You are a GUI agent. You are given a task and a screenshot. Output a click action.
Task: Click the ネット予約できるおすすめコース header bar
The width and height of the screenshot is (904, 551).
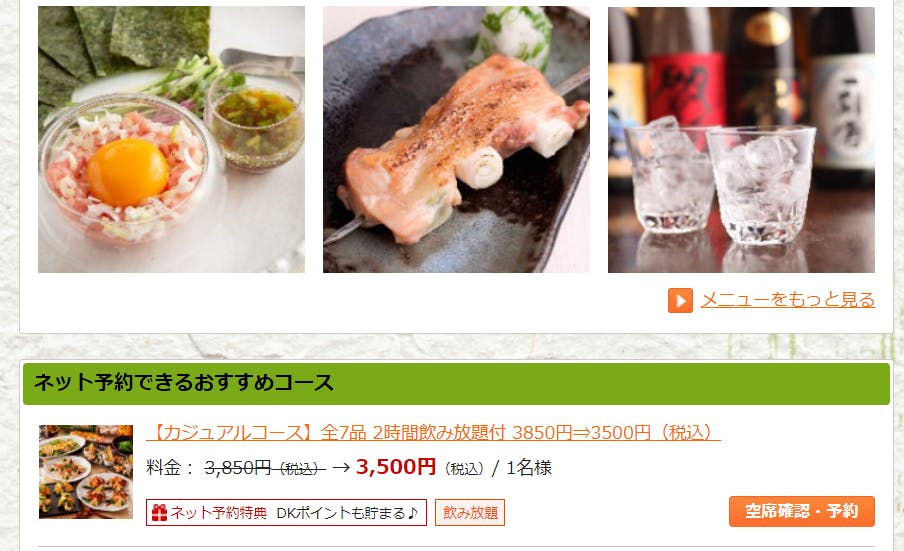456,383
